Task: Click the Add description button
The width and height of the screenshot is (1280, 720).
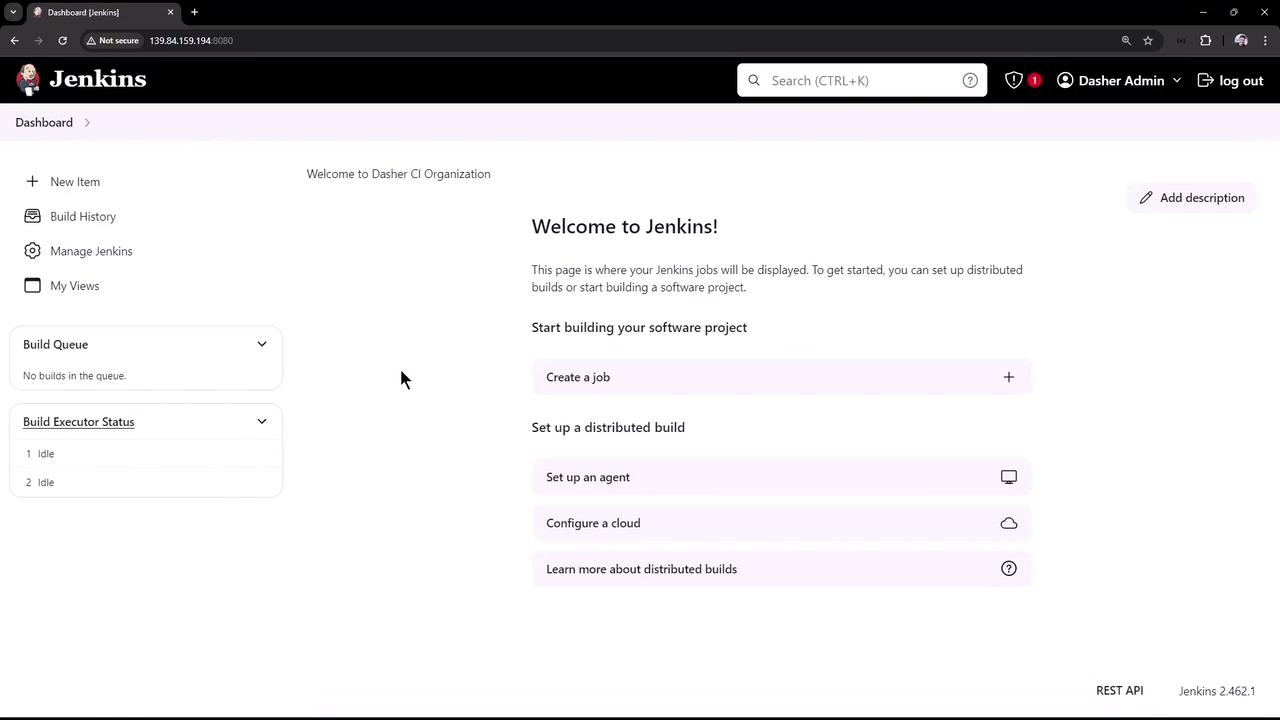Action: coord(1192,198)
